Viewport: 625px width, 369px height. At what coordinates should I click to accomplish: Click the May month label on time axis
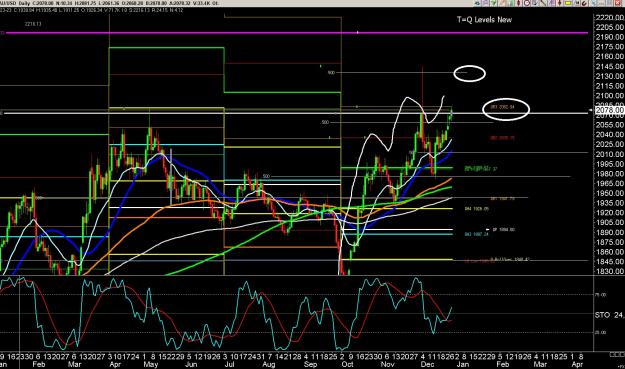(x=151, y=364)
